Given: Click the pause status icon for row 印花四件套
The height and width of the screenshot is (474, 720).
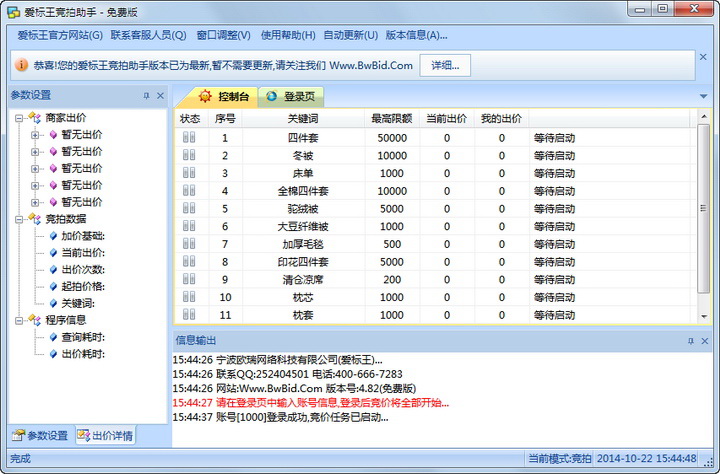Looking at the screenshot, I should pyautogui.click(x=189, y=261).
